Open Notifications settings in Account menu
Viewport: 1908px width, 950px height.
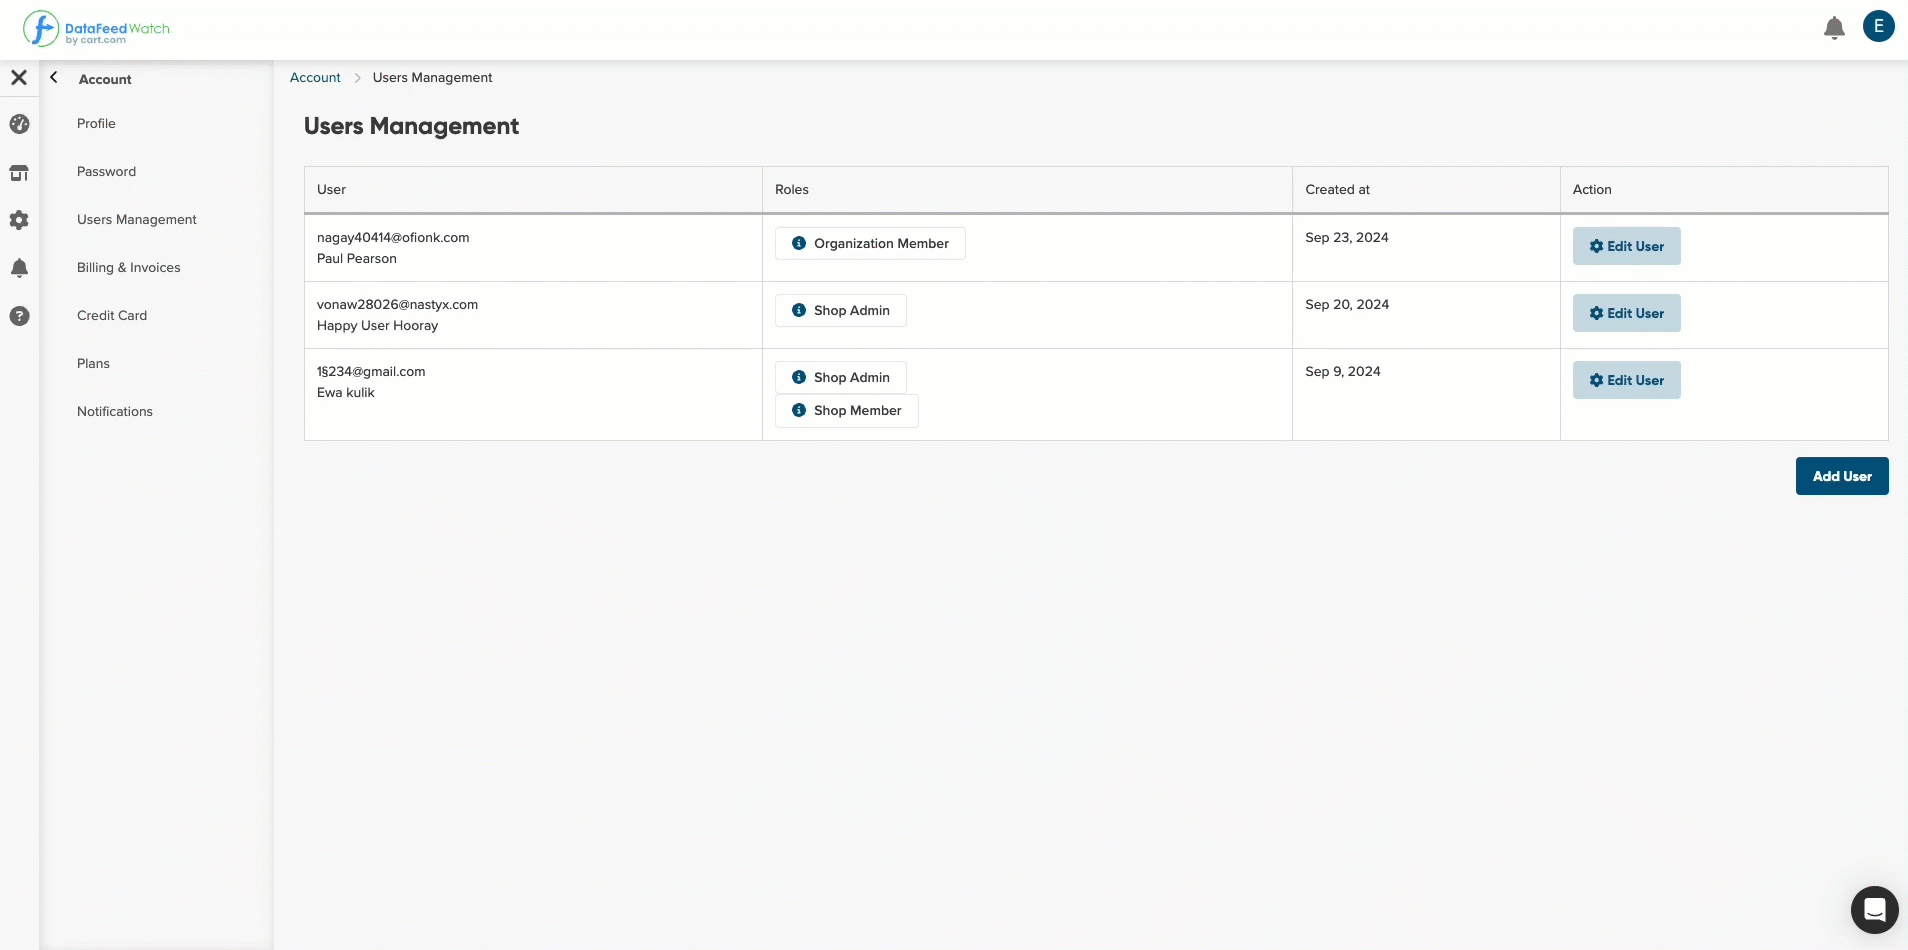coord(115,411)
